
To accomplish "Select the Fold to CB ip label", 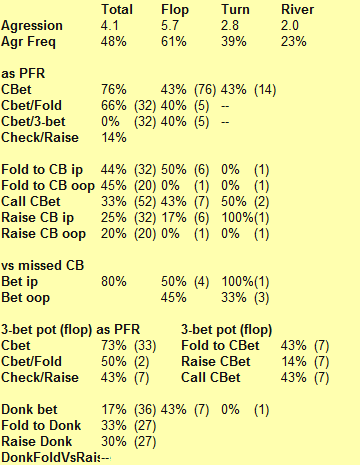I will pyautogui.click(x=42, y=170).
